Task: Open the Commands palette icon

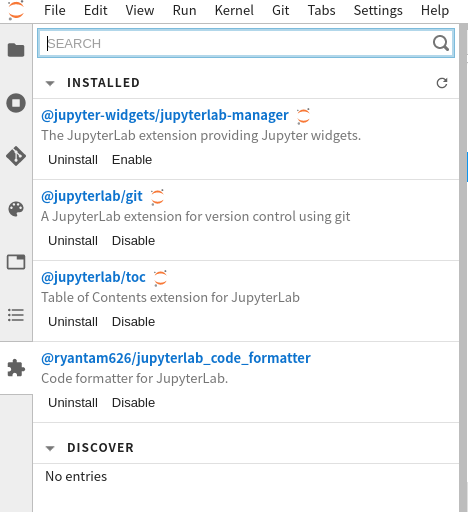Action: [x=16, y=209]
